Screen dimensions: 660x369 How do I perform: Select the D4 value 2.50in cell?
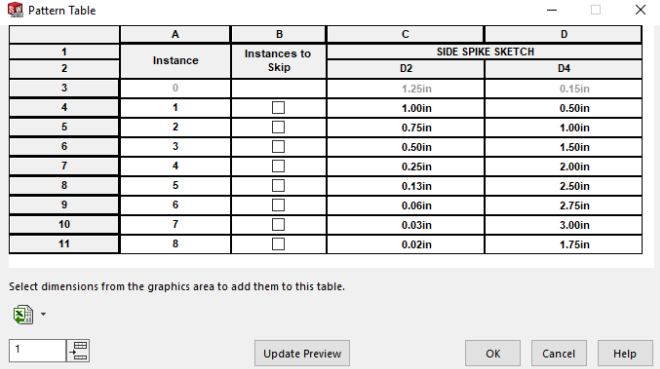click(564, 186)
